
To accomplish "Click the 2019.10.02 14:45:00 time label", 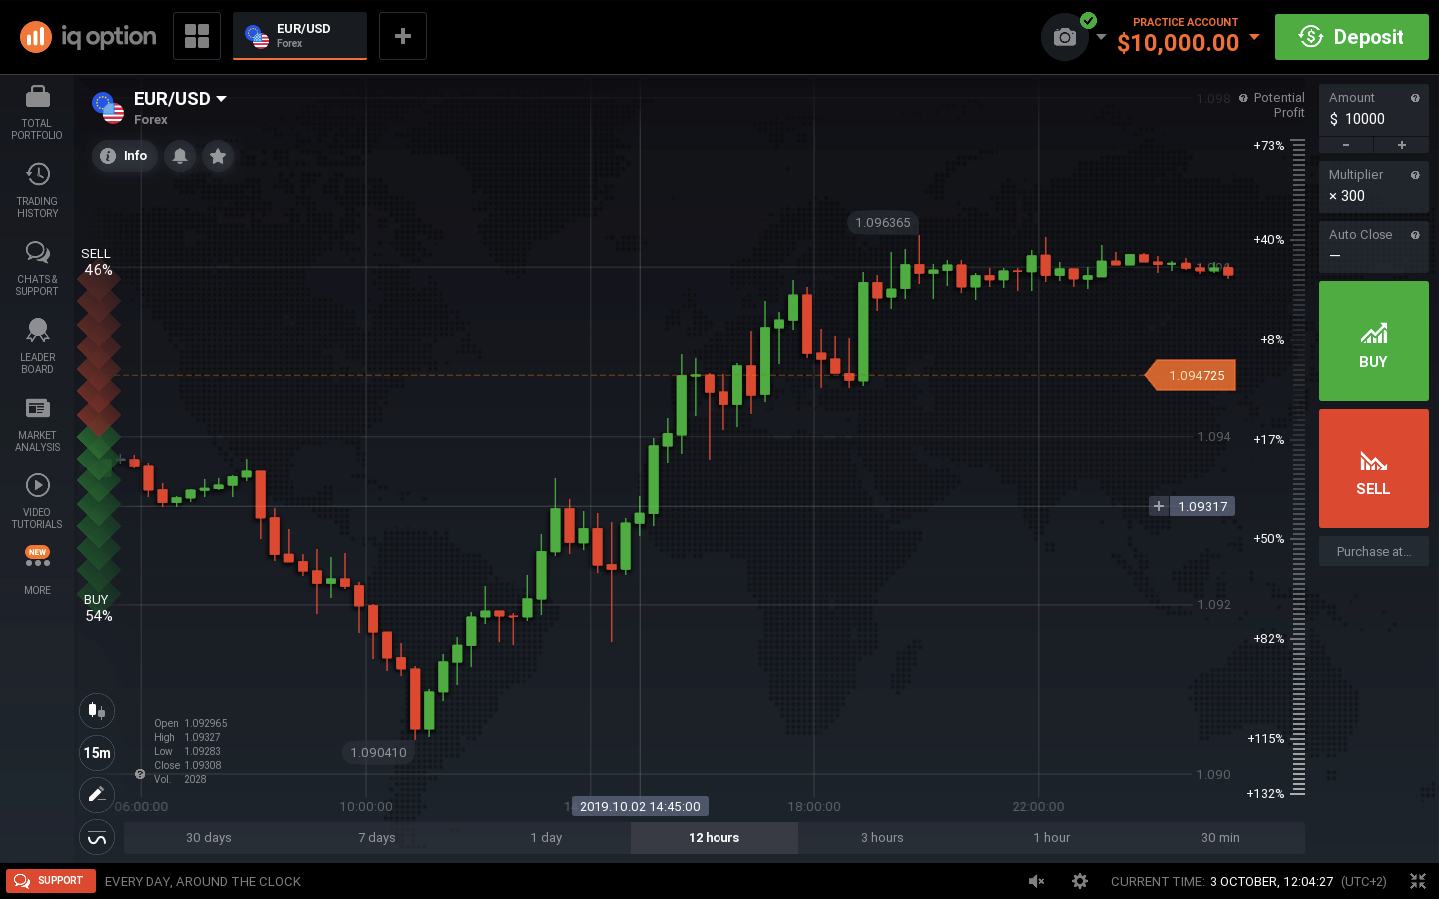I will tap(640, 806).
